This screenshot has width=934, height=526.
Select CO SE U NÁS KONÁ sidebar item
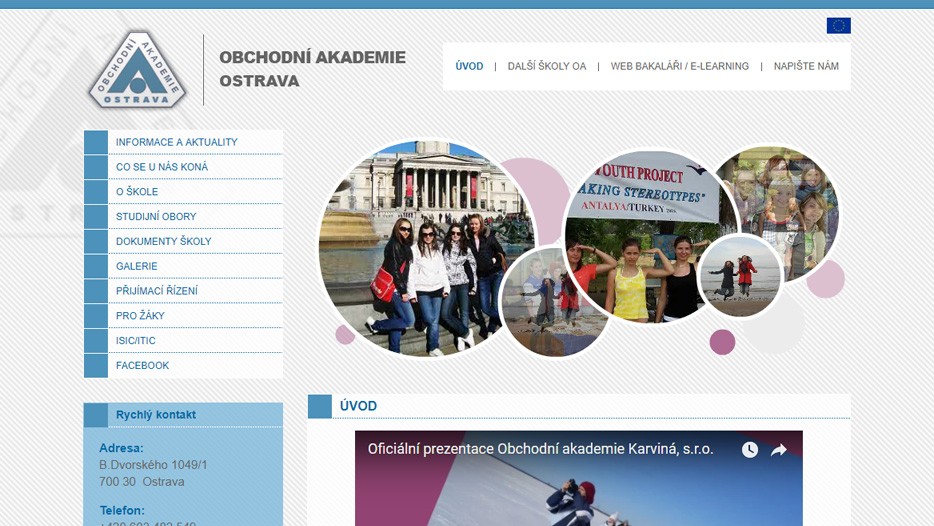(x=183, y=167)
